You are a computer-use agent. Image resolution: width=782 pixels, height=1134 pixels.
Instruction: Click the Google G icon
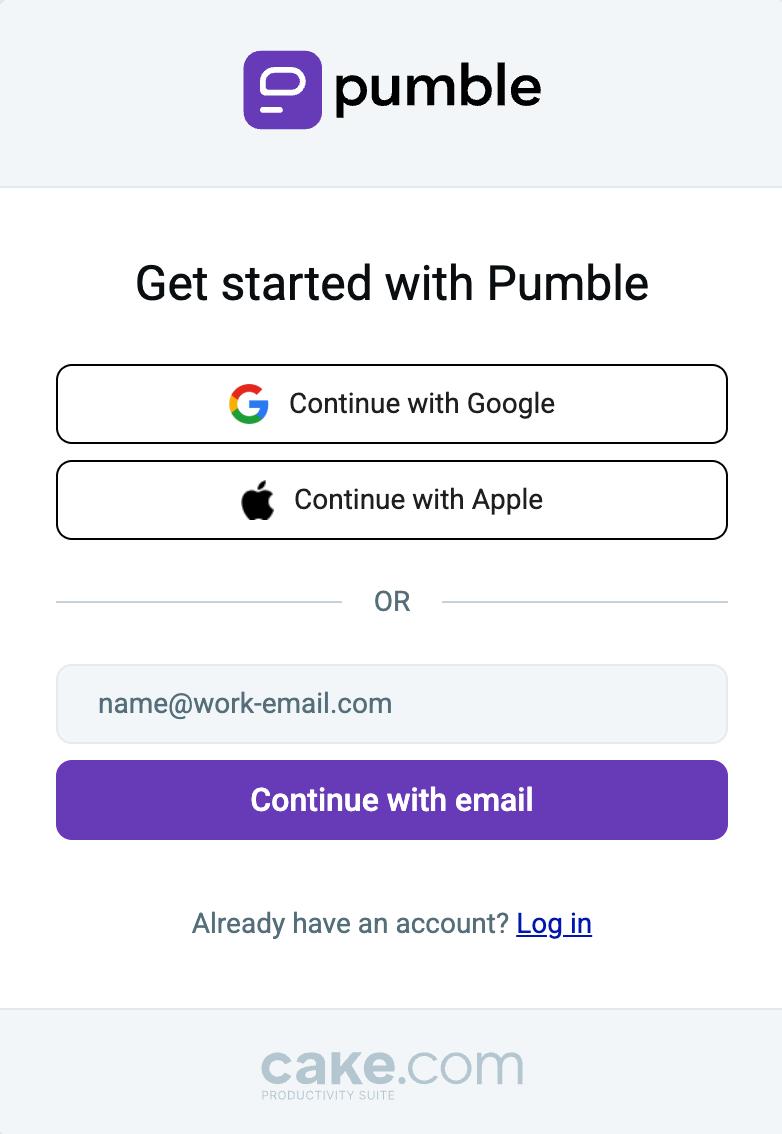[249, 404]
